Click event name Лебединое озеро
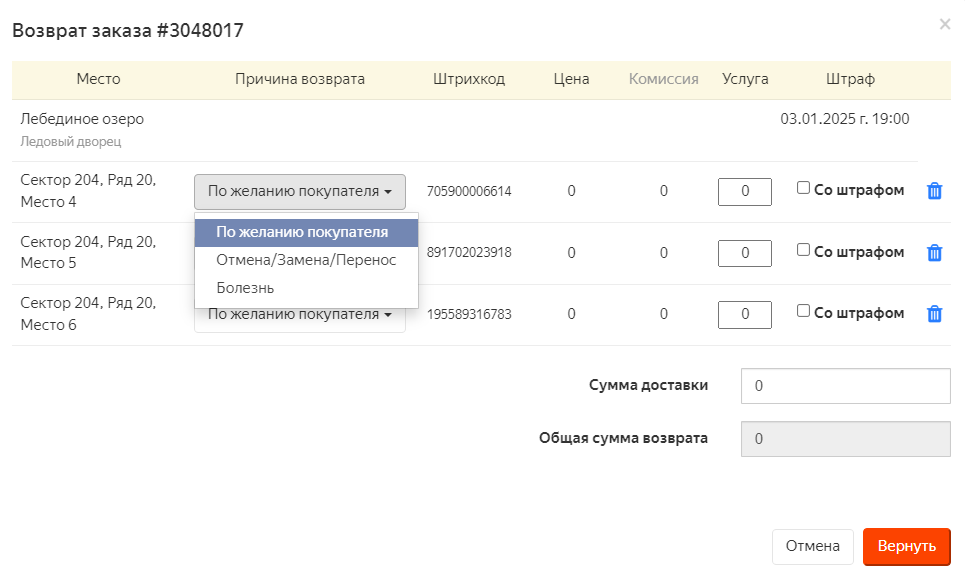This screenshot has width=965, height=577. point(82,119)
